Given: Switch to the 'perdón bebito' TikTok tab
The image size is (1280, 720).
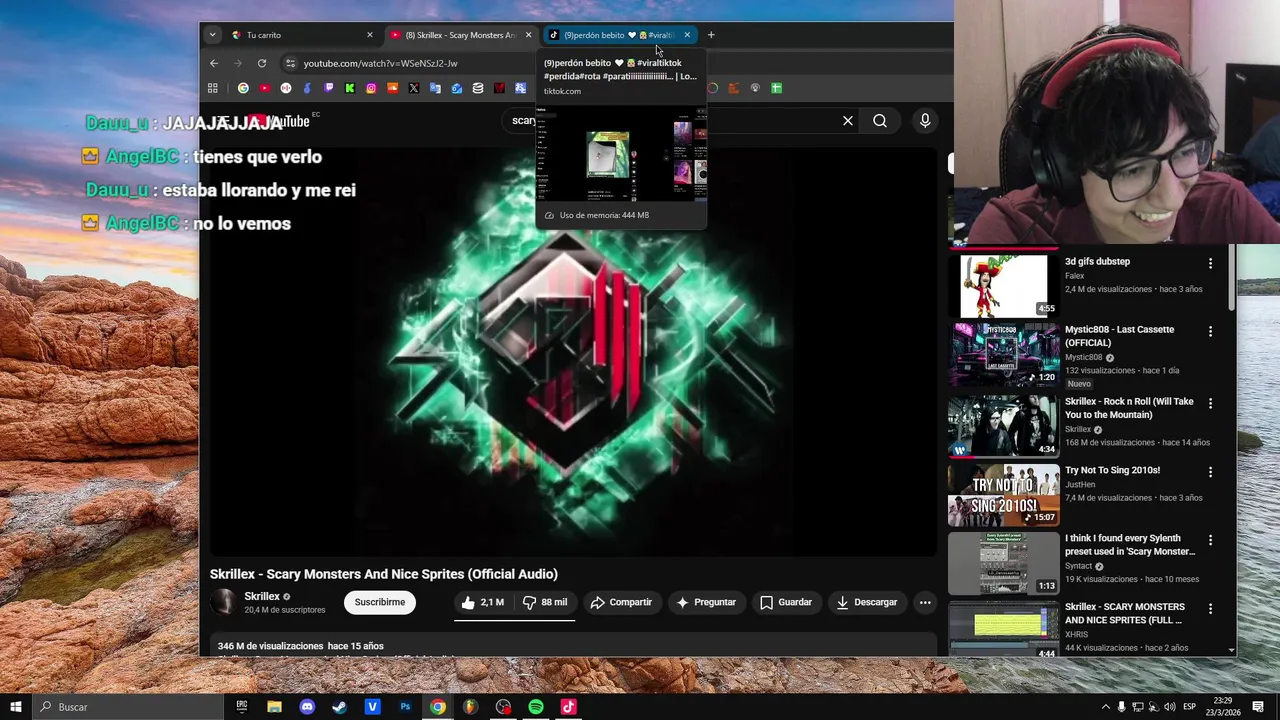Looking at the screenshot, I should click(618, 35).
